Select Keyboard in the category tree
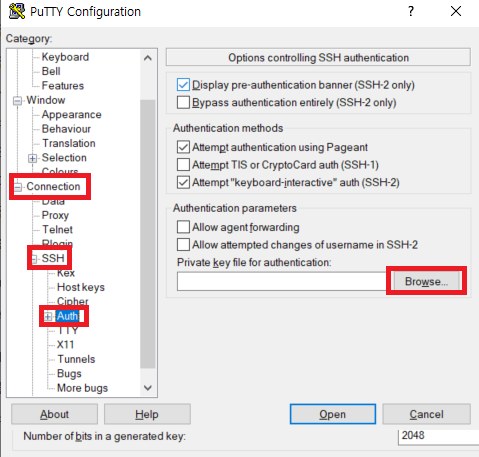 tap(65, 57)
